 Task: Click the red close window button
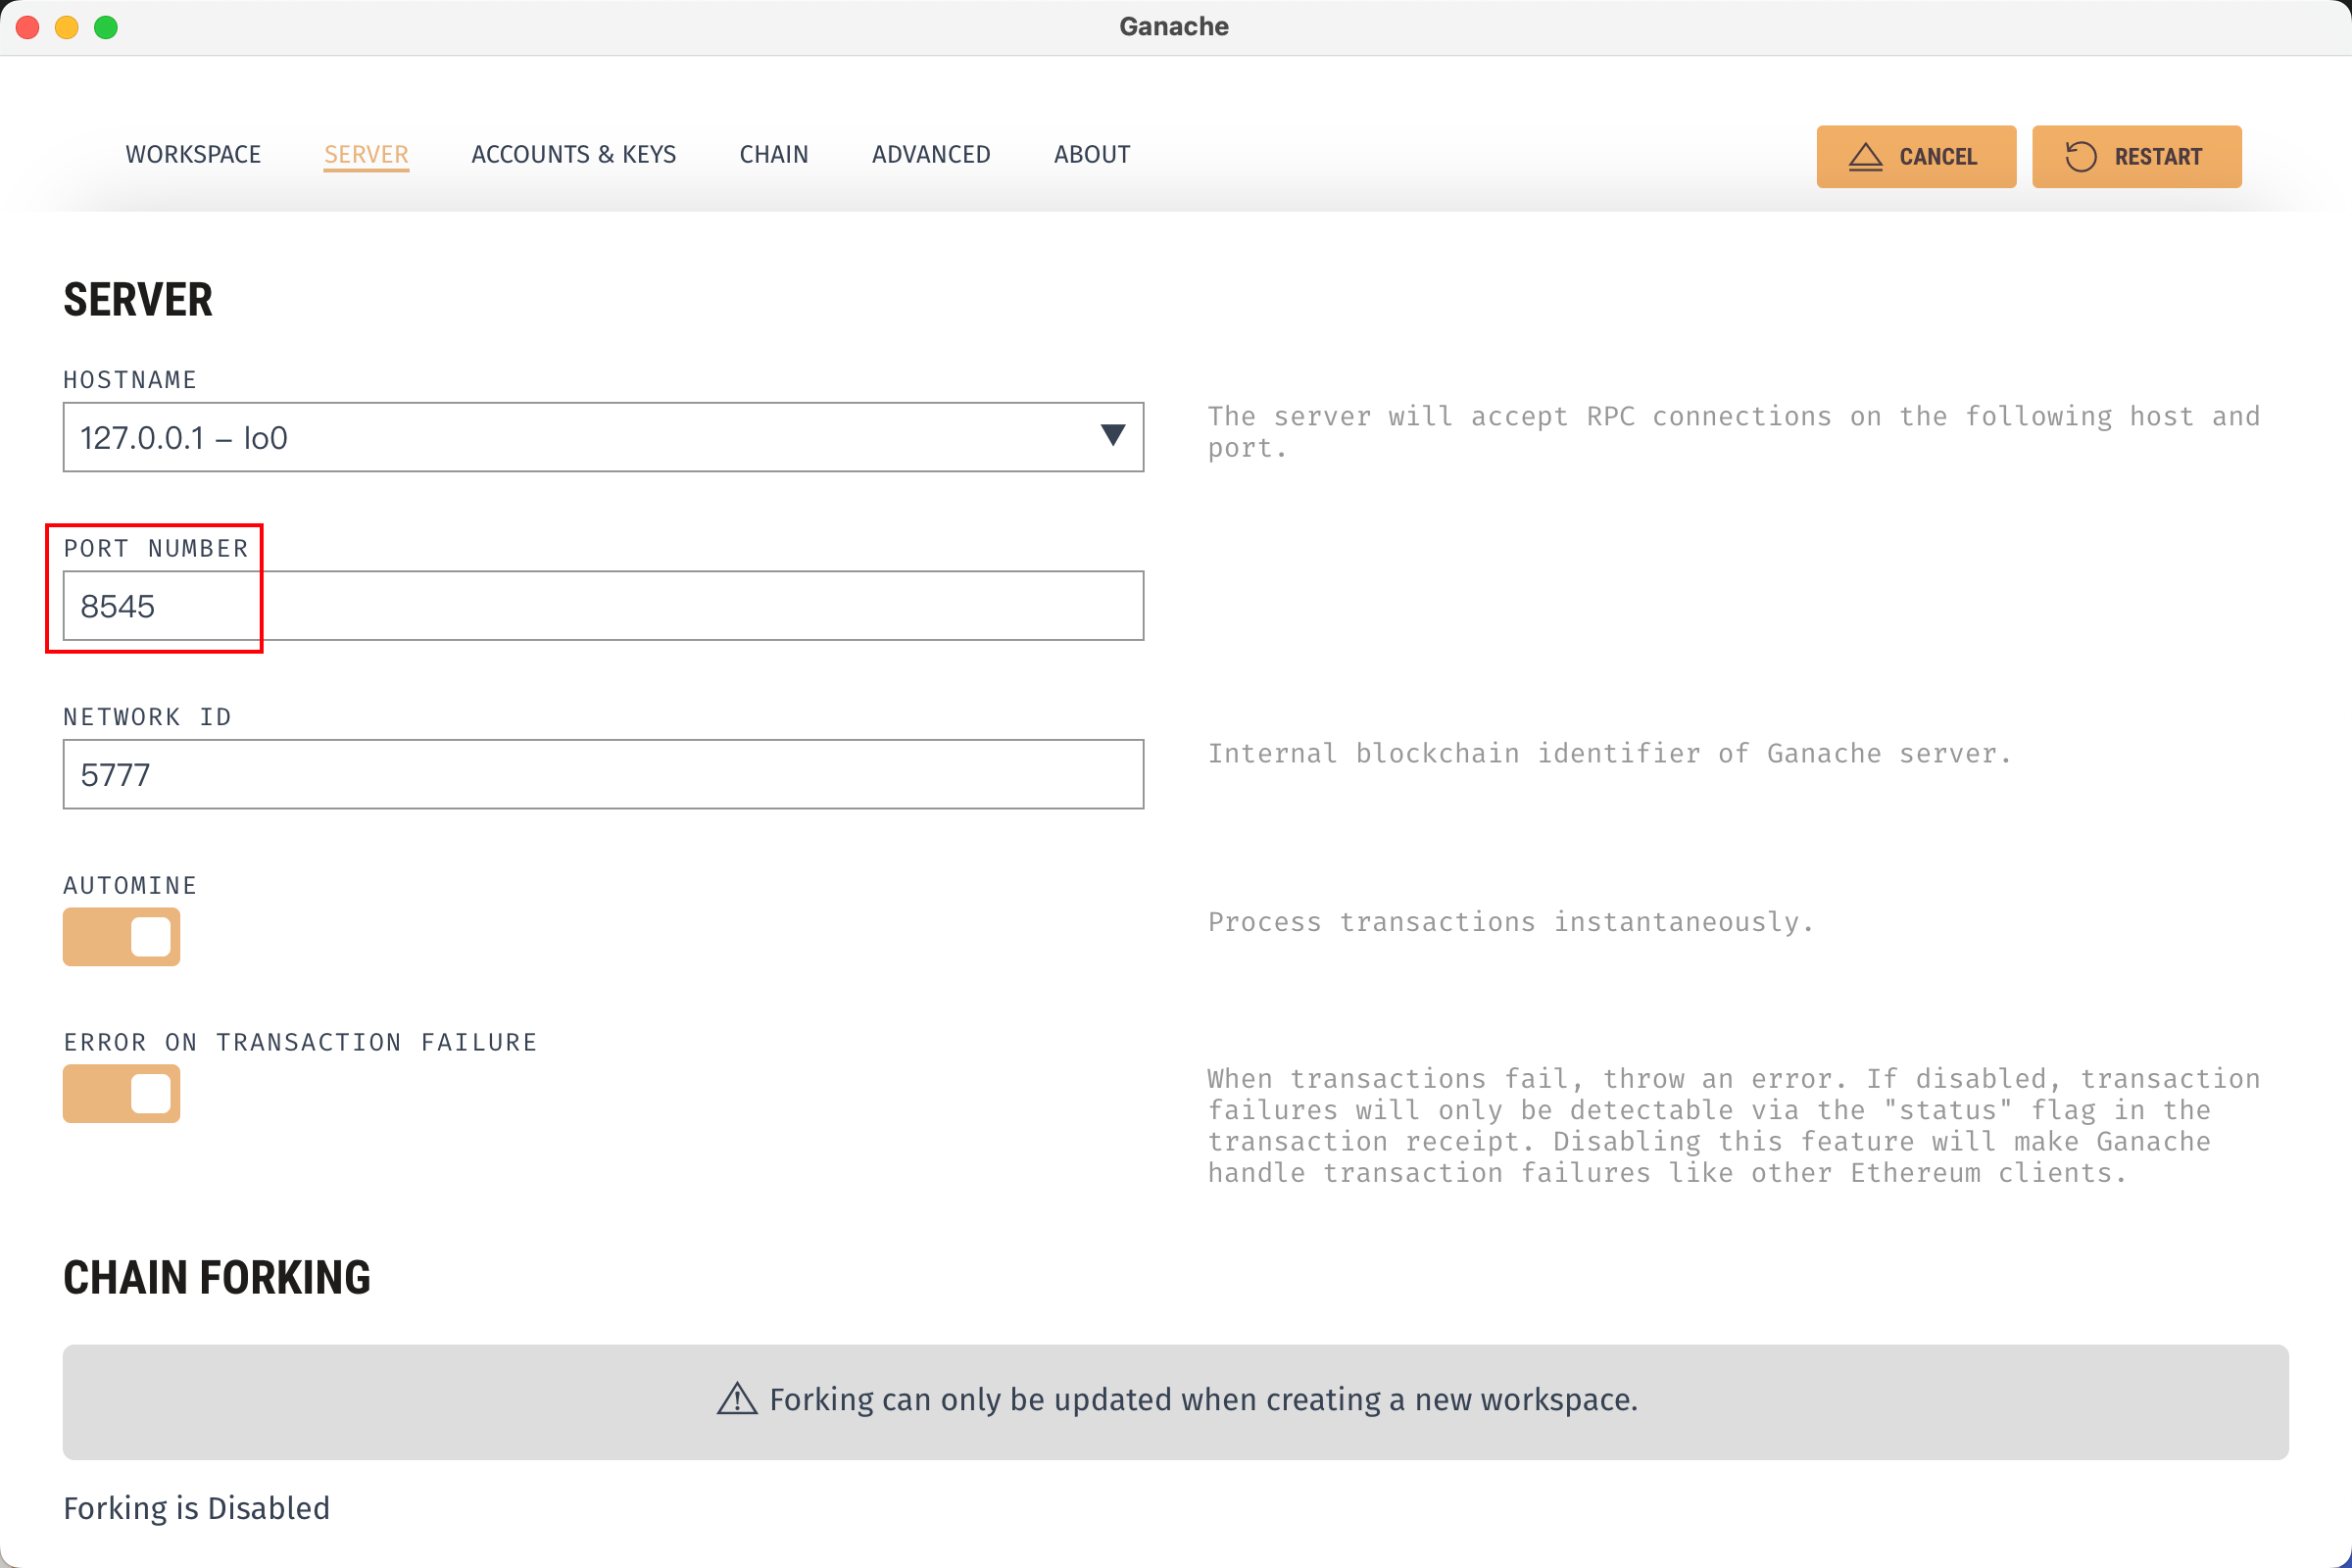[x=28, y=27]
